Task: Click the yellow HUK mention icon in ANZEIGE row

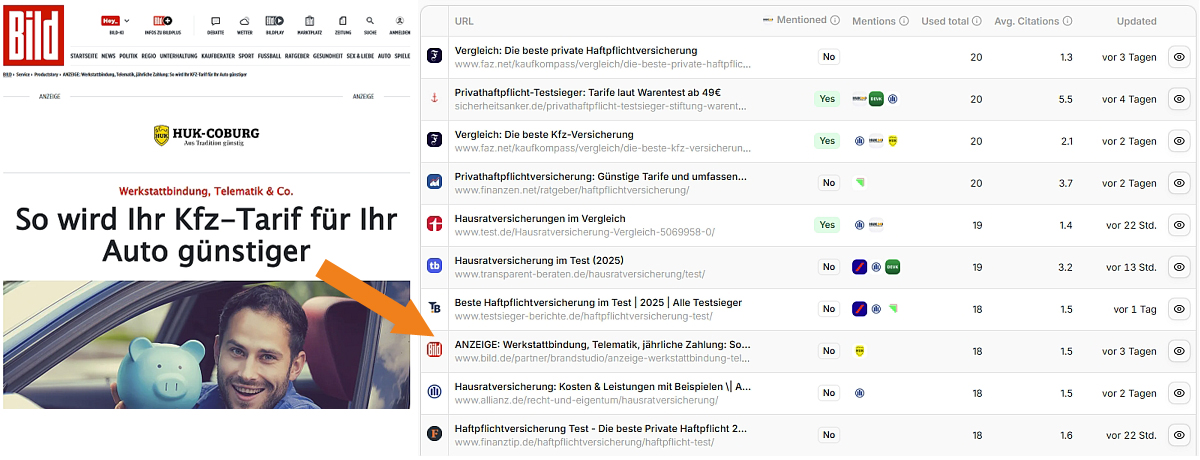Action: 860,351
